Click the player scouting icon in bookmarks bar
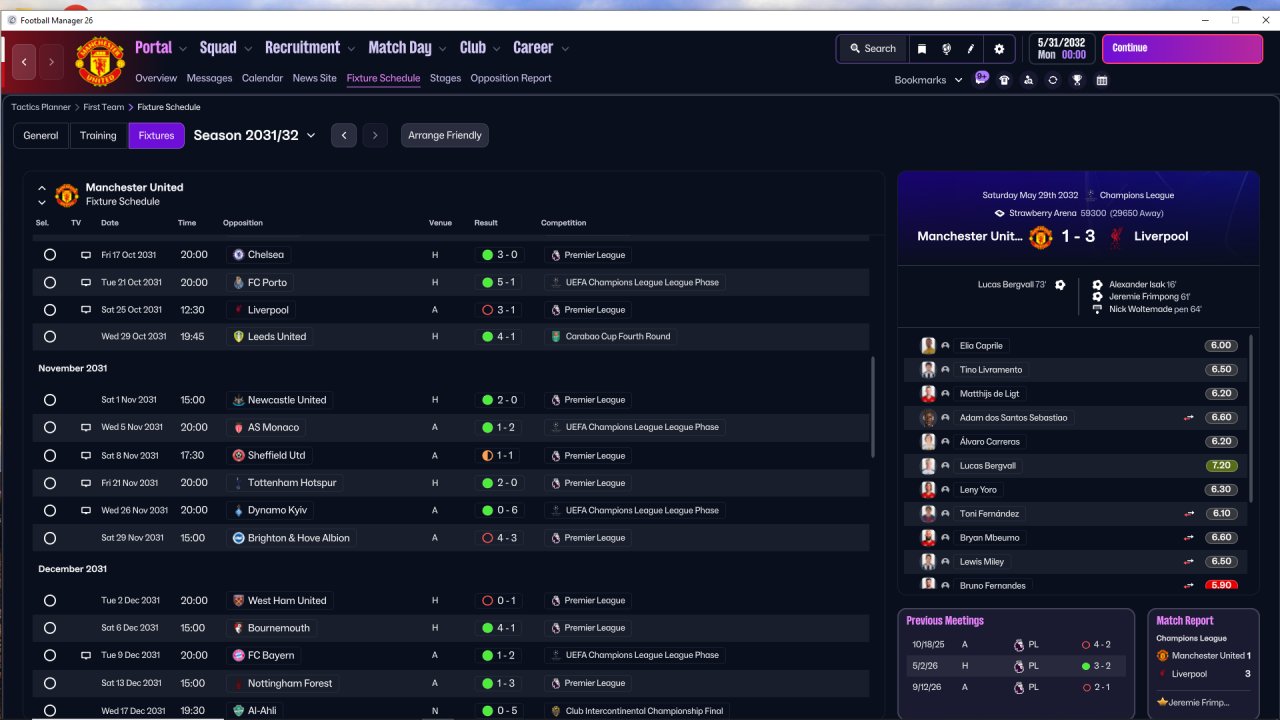 point(1028,80)
